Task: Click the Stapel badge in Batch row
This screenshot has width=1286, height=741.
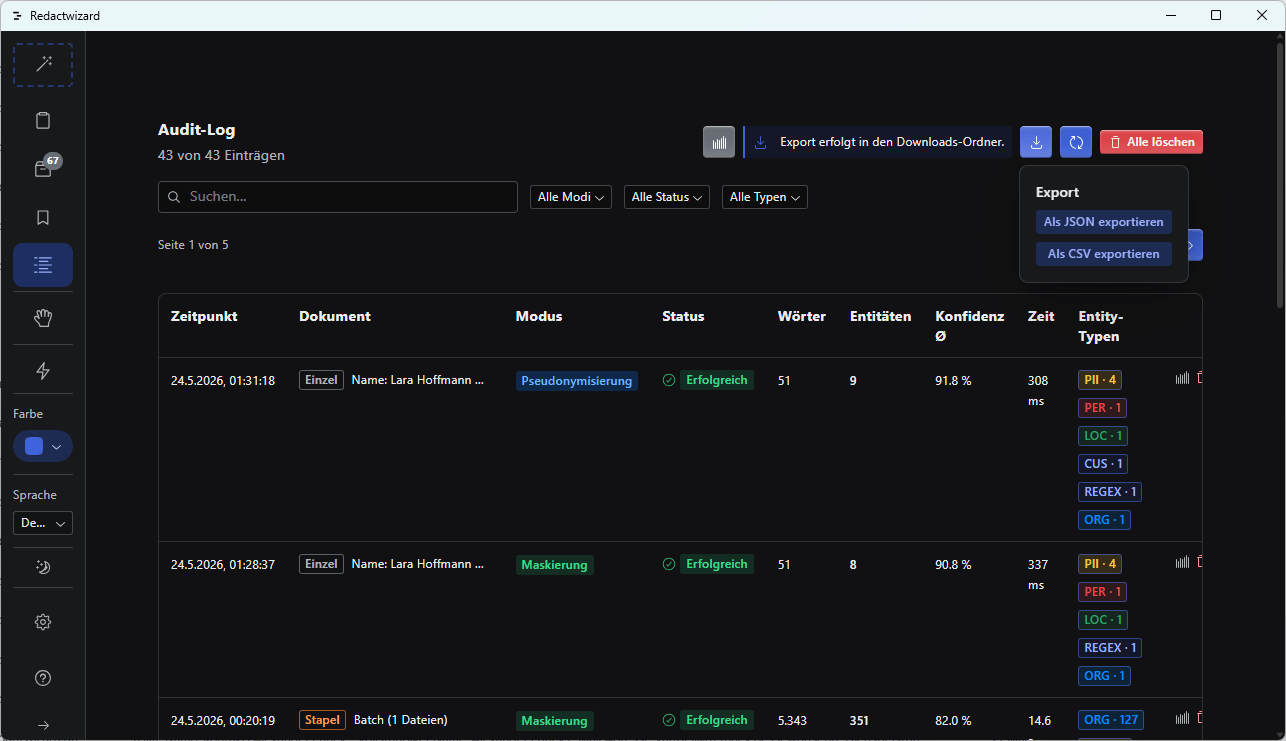Action: pos(322,720)
